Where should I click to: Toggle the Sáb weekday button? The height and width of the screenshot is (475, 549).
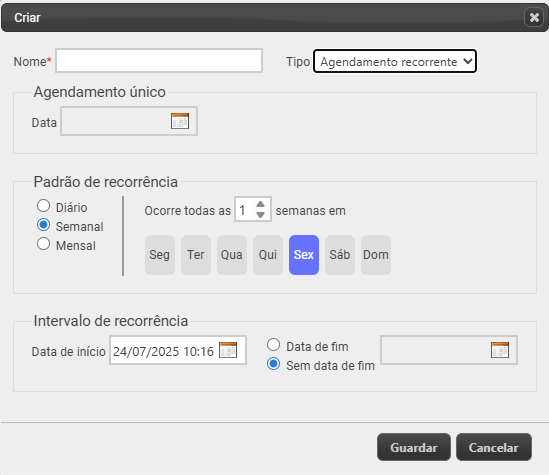point(340,255)
